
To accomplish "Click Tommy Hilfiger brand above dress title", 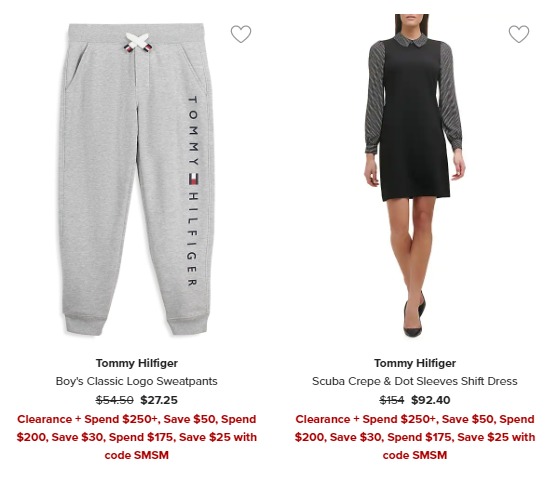I will [x=415, y=363].
